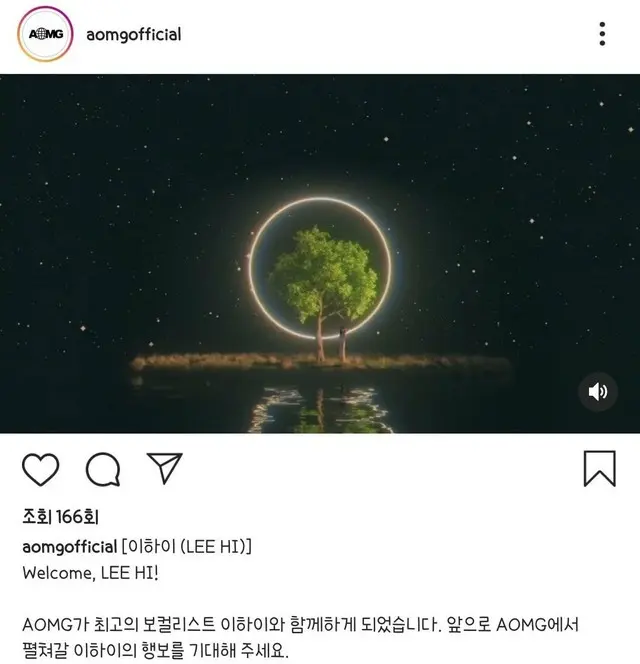Screen dimensions: 640x664
Task: Tap the water reflection in the video
Action: tap(321, 409)
